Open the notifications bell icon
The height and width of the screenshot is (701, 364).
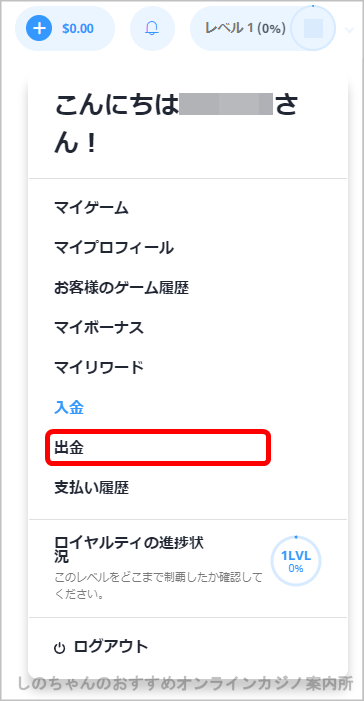tap(152, 29)
